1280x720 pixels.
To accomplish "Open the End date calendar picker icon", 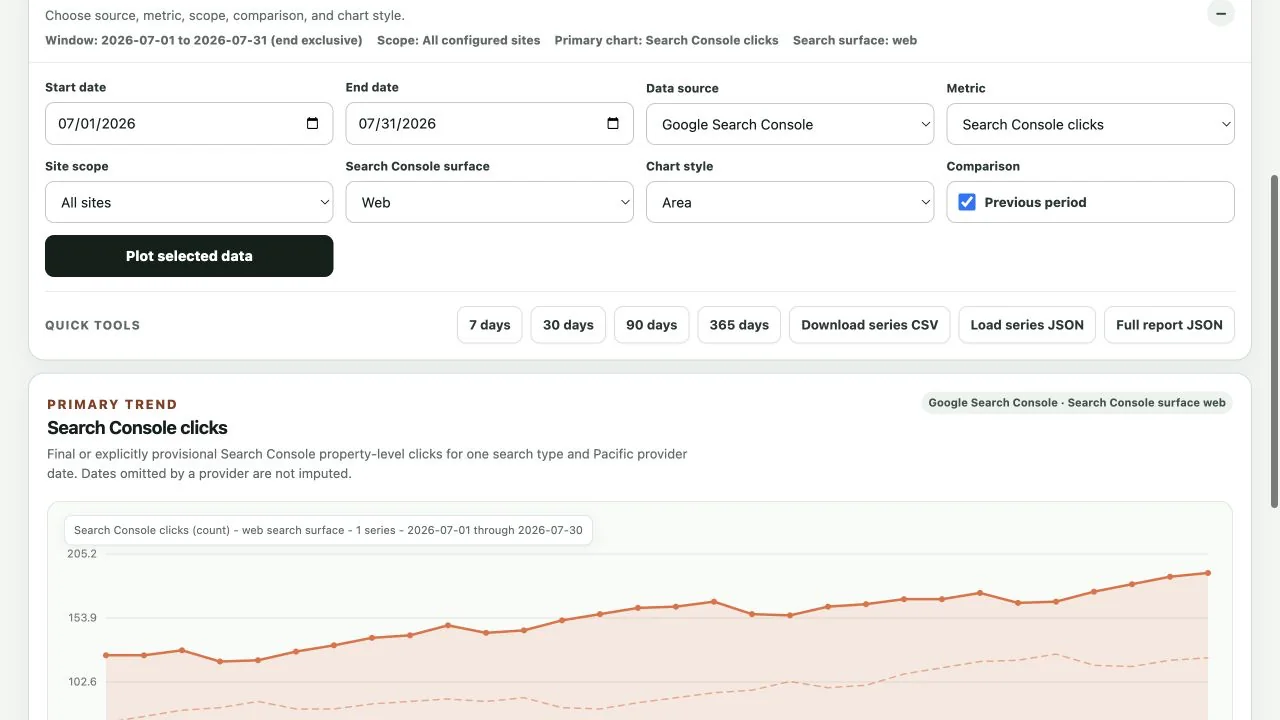I will (613, 124).
